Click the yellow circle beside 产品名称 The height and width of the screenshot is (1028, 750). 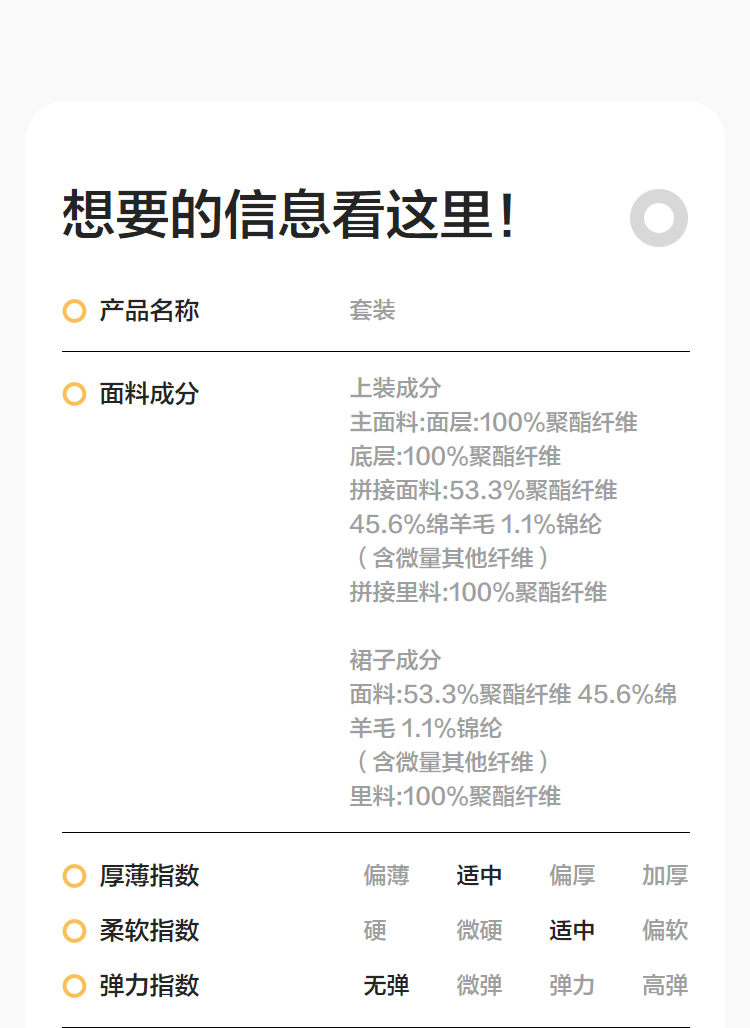click(x=74, y=311)
